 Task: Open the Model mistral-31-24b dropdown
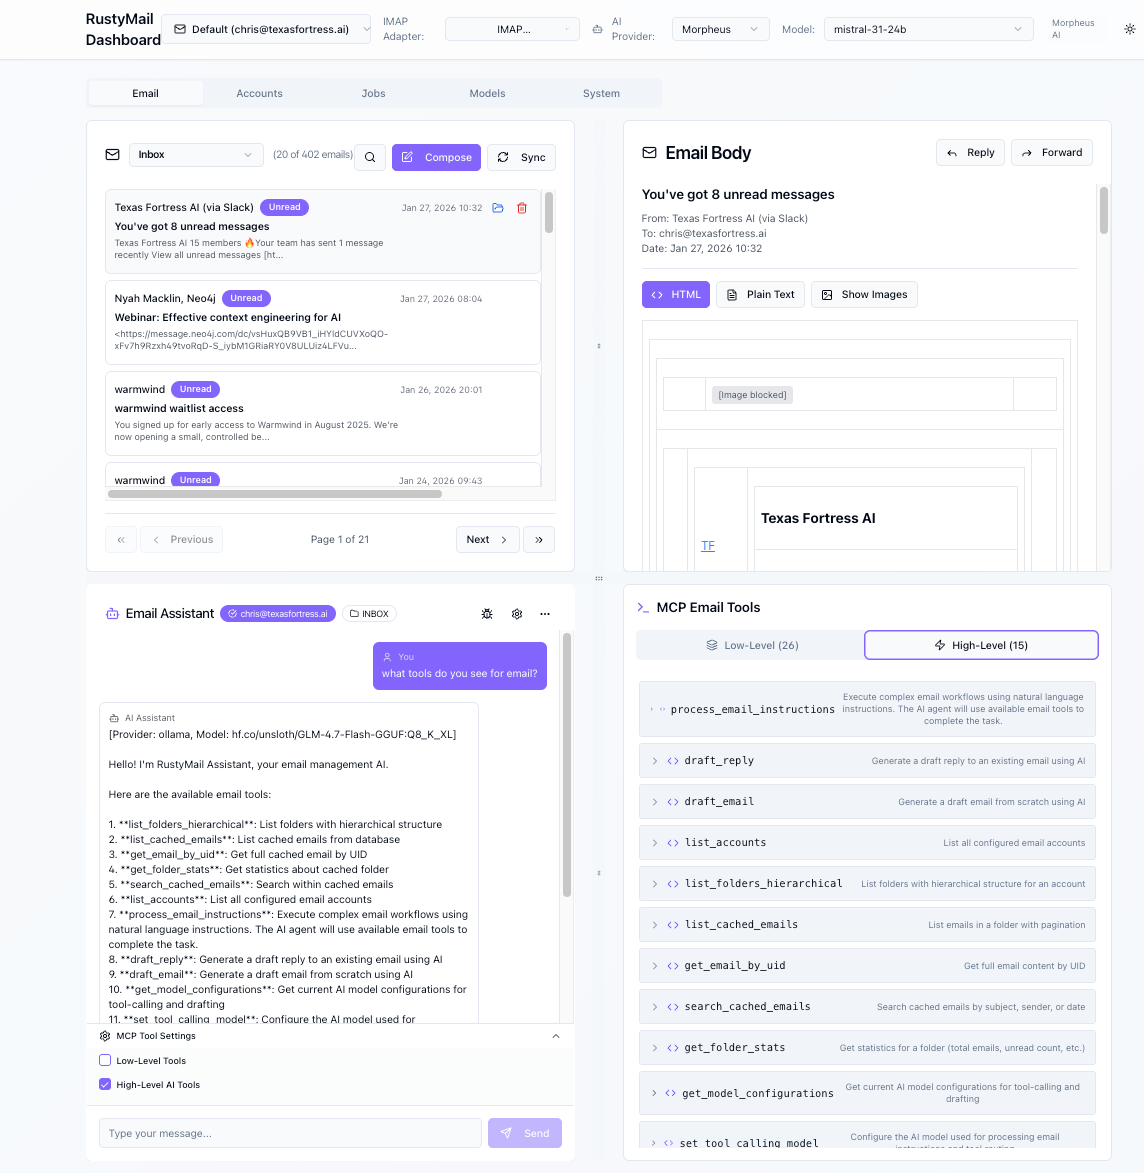(928, 29)
